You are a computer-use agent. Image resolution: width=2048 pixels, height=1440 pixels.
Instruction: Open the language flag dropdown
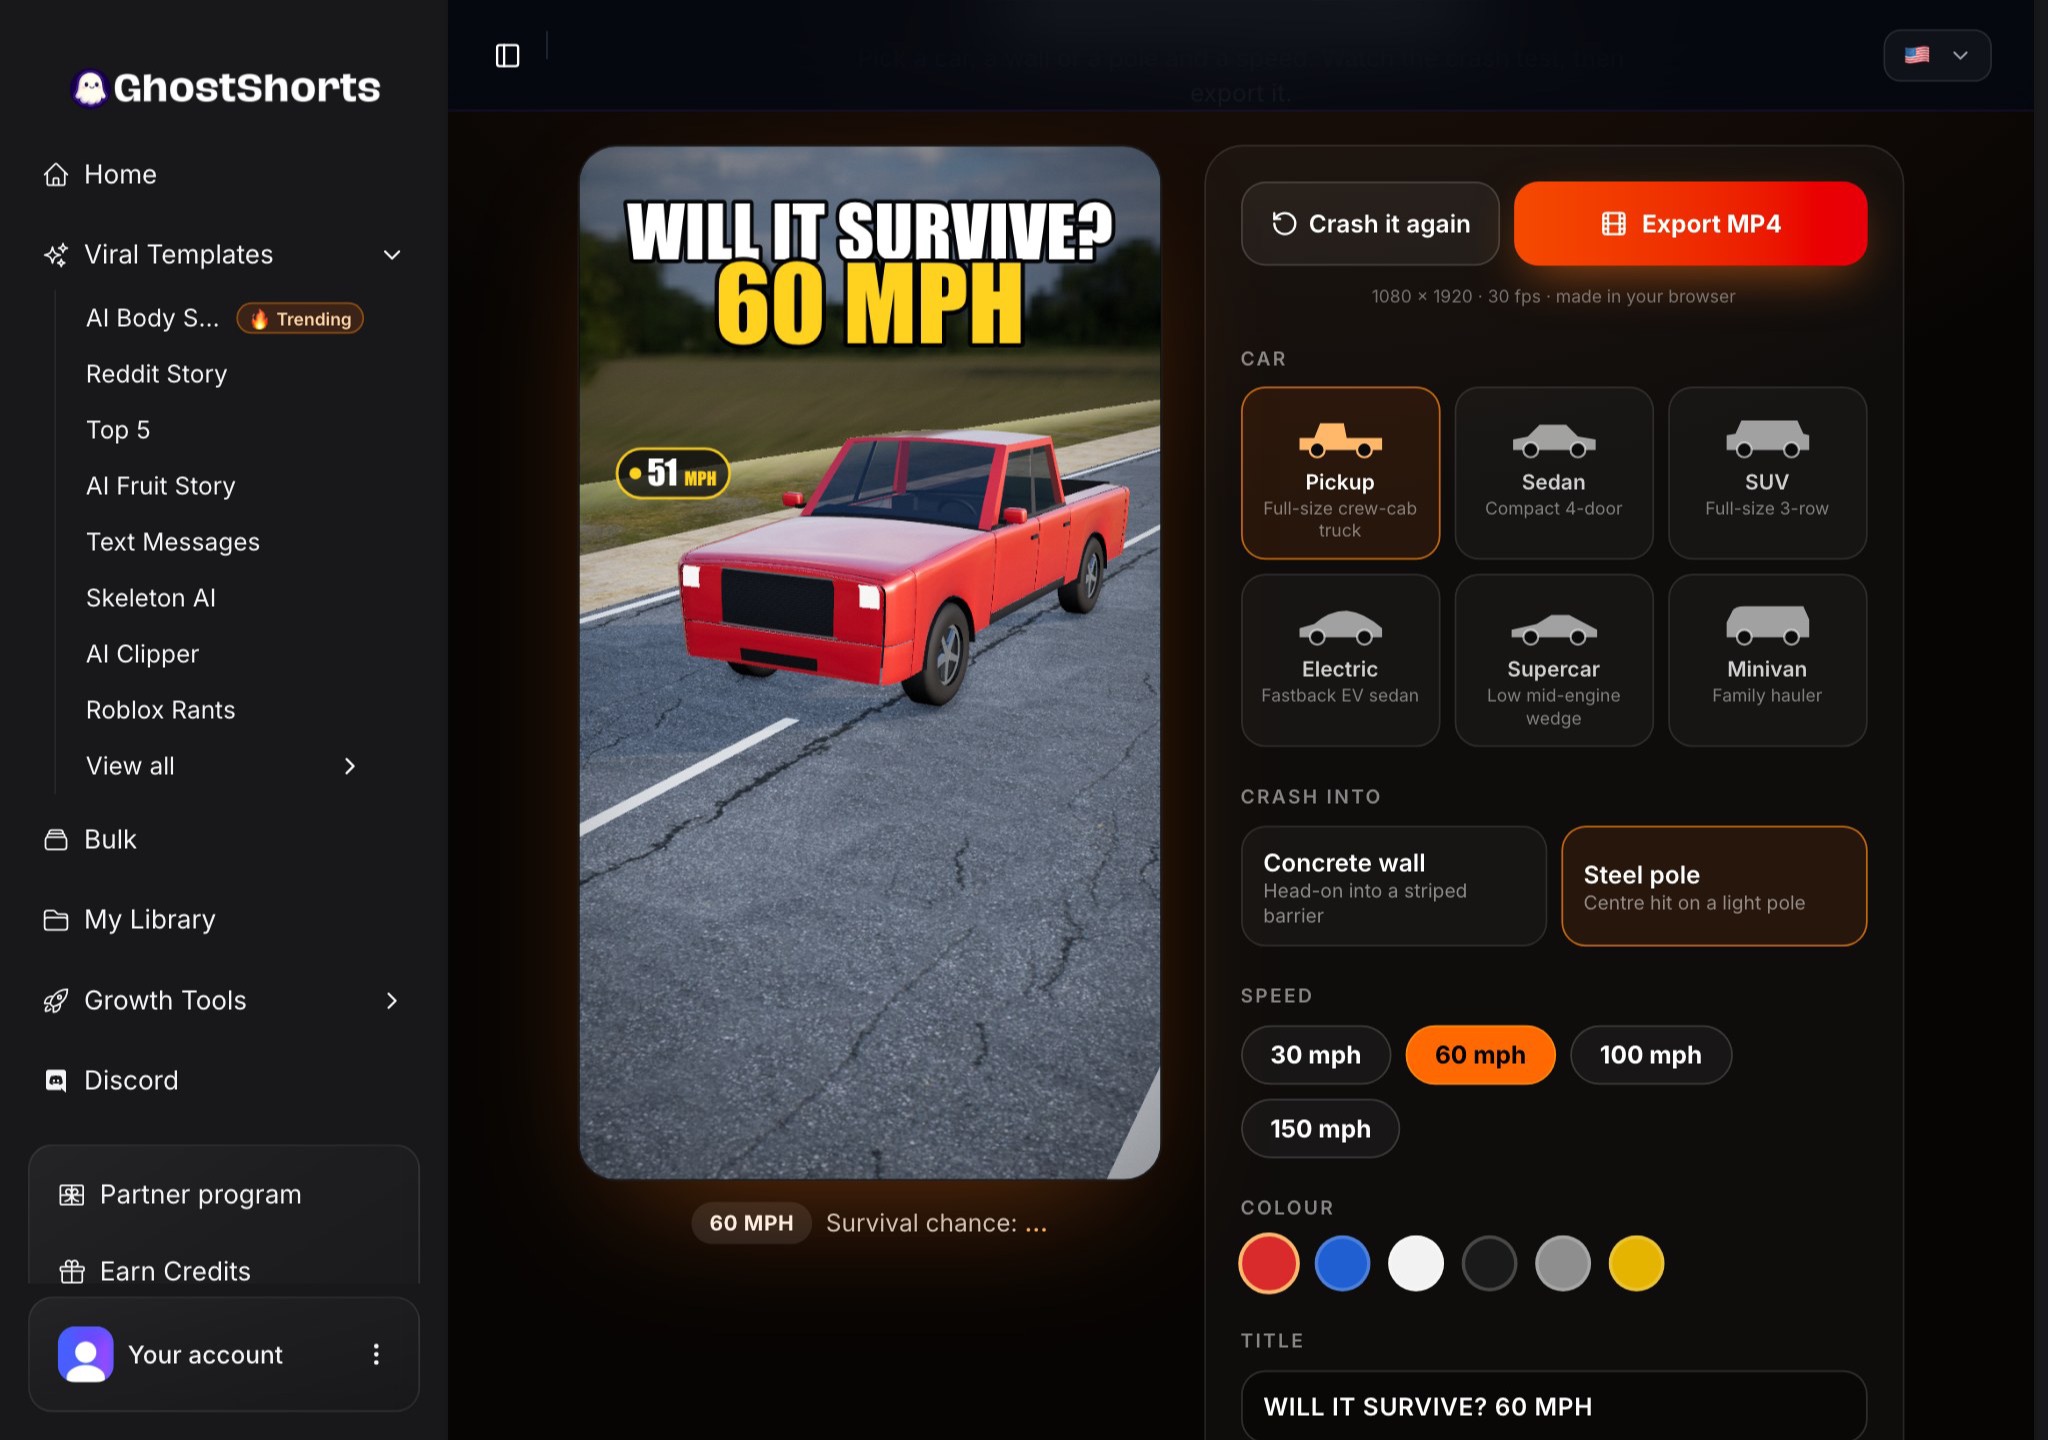click(1937, 56)
